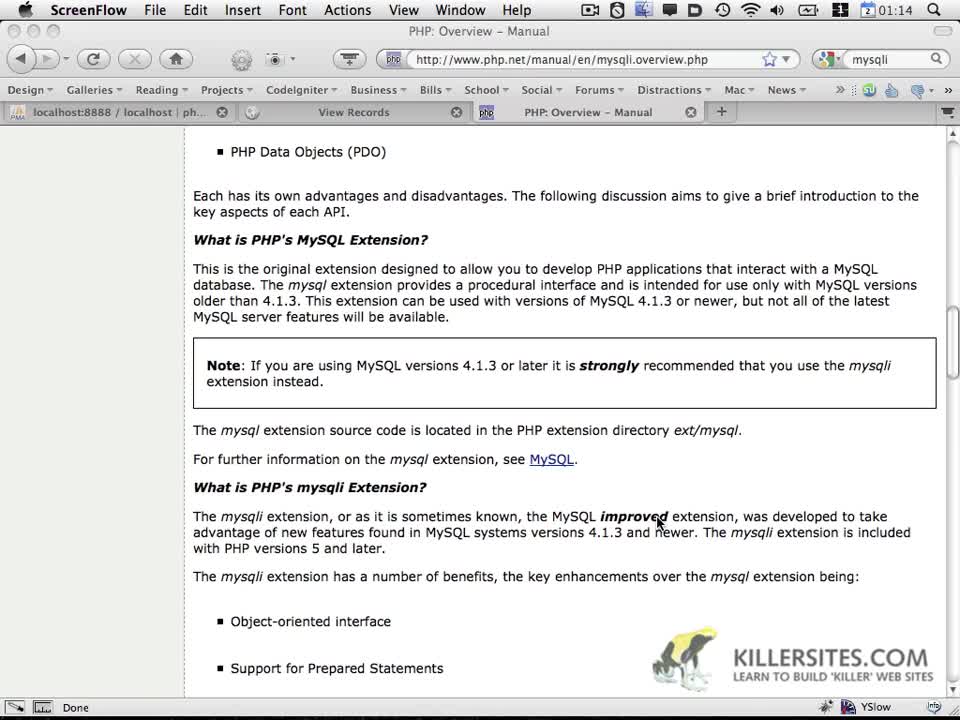Open the camera icon dropdown arrow
Viewport: 960px width, 720px height.
point(293,59)
